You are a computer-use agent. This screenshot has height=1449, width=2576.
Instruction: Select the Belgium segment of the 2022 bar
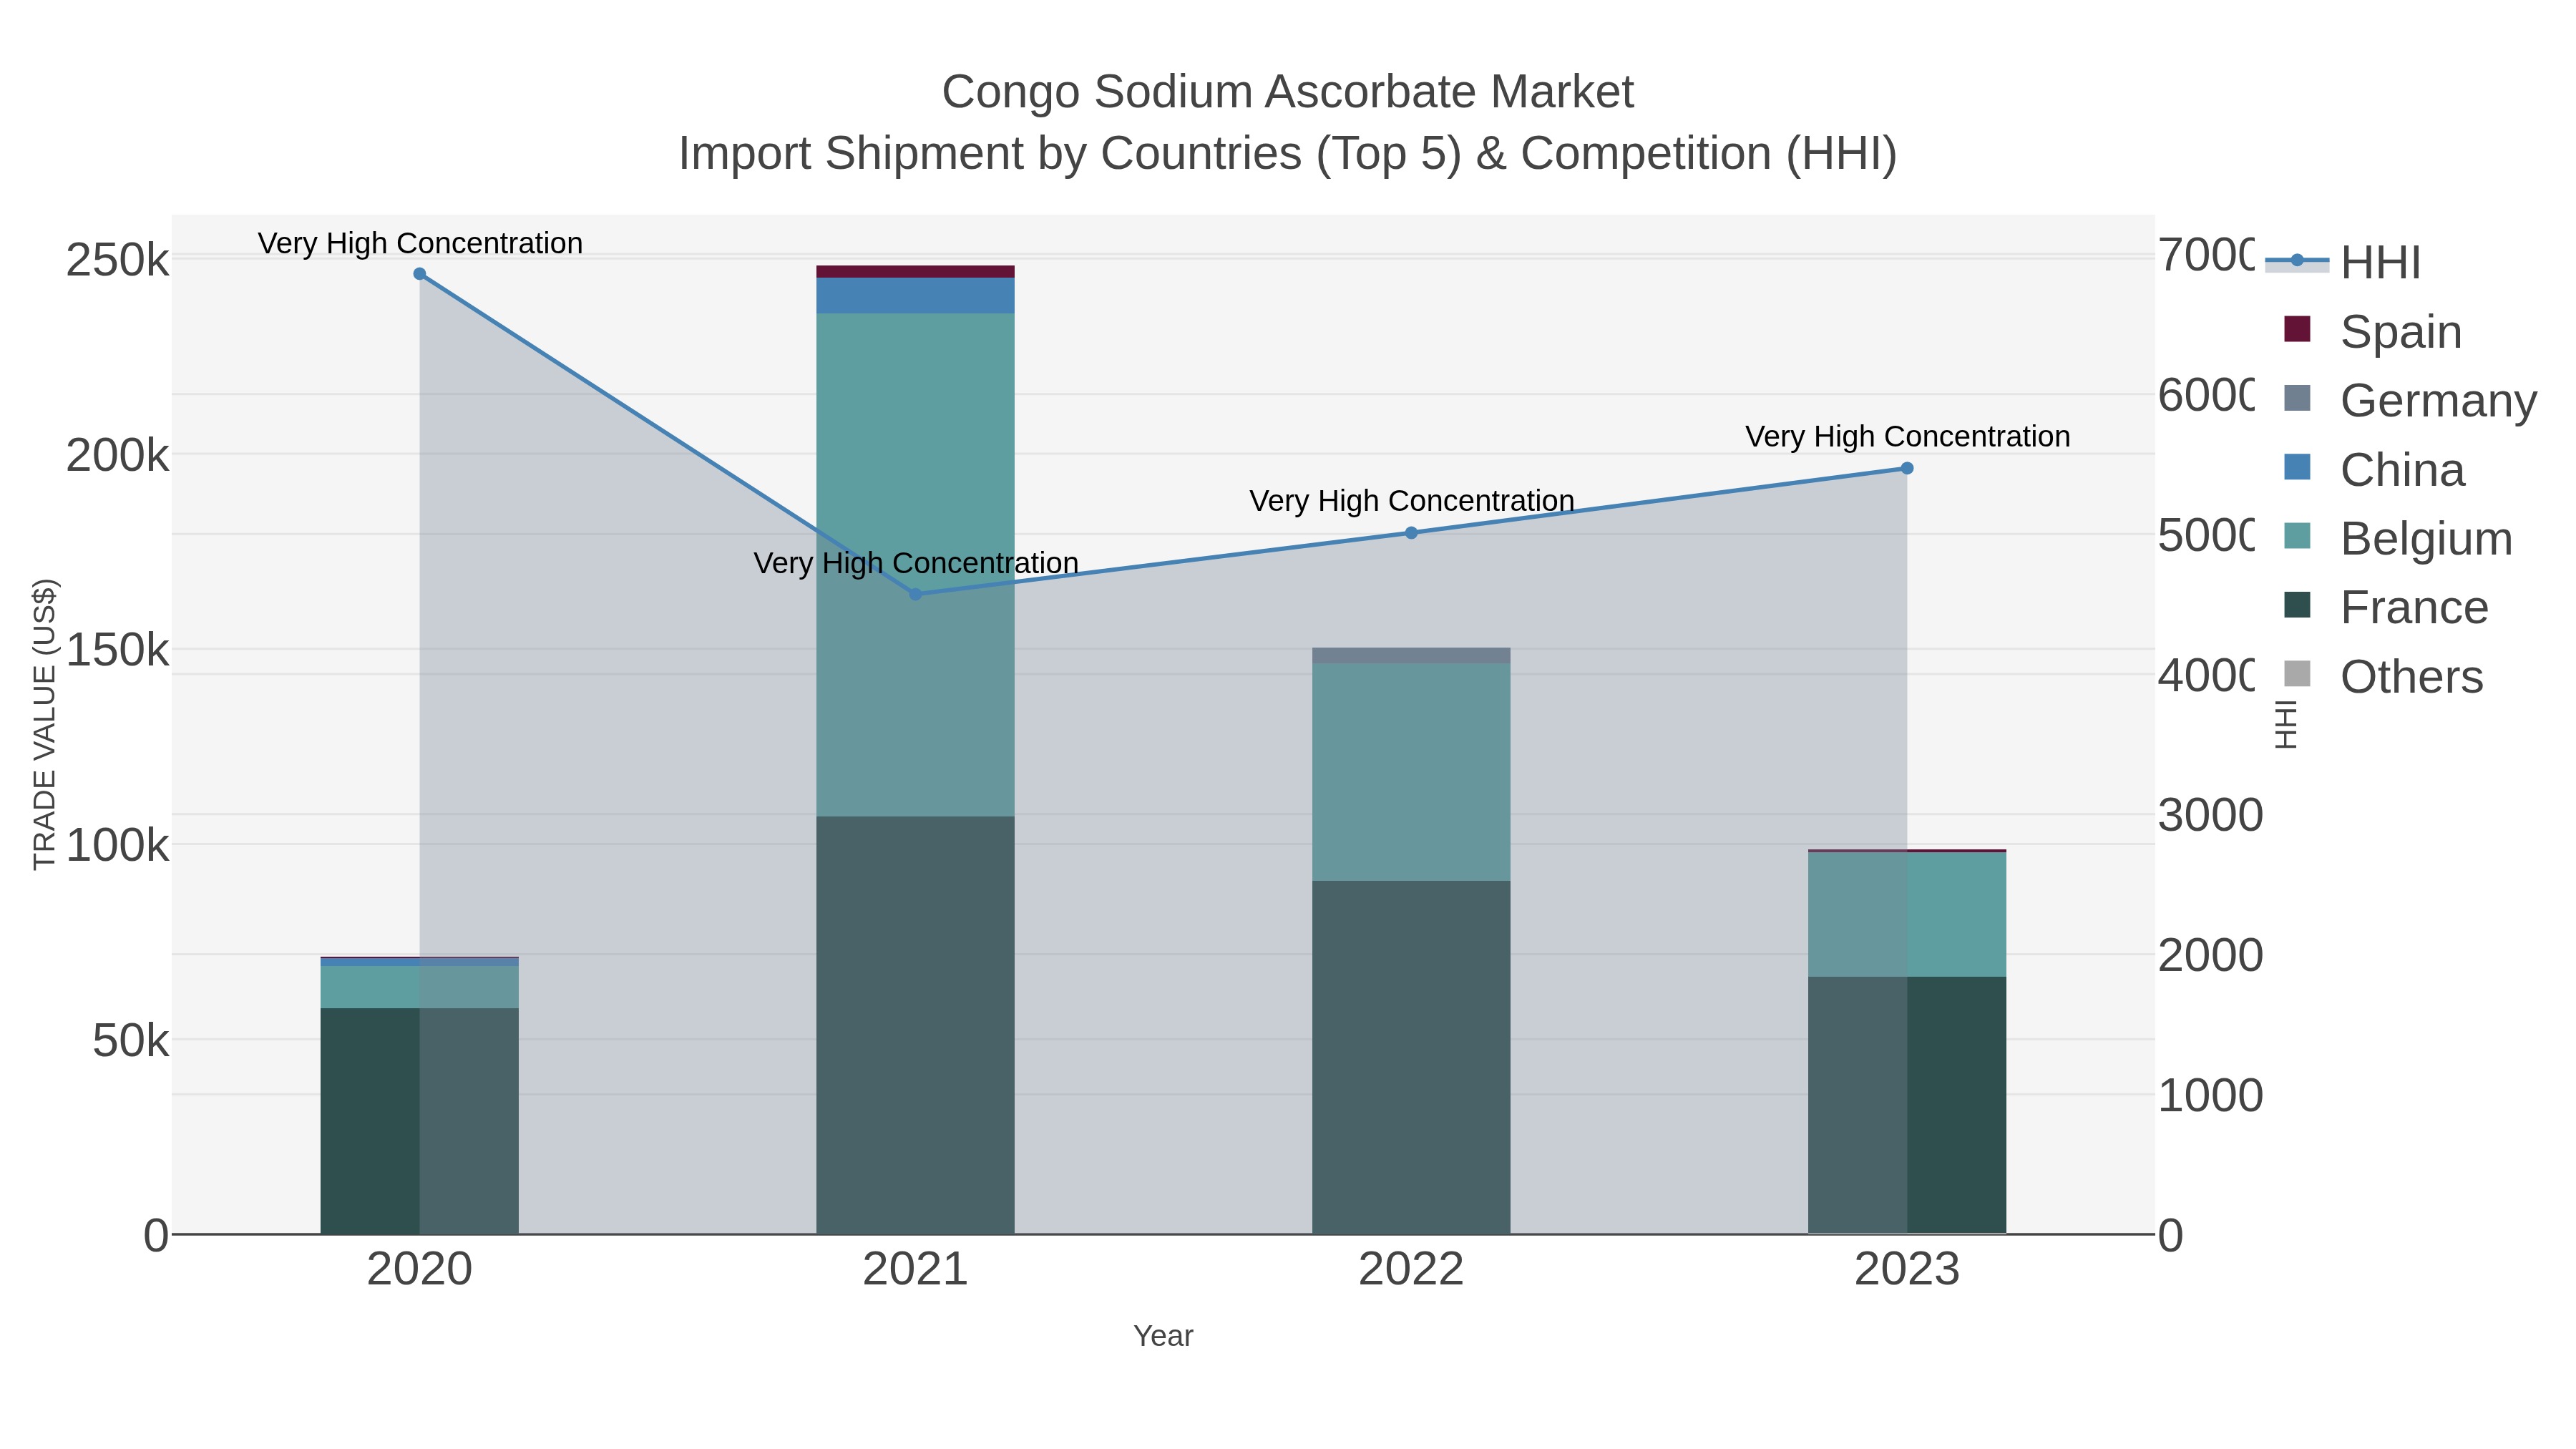click(1411, 772)
